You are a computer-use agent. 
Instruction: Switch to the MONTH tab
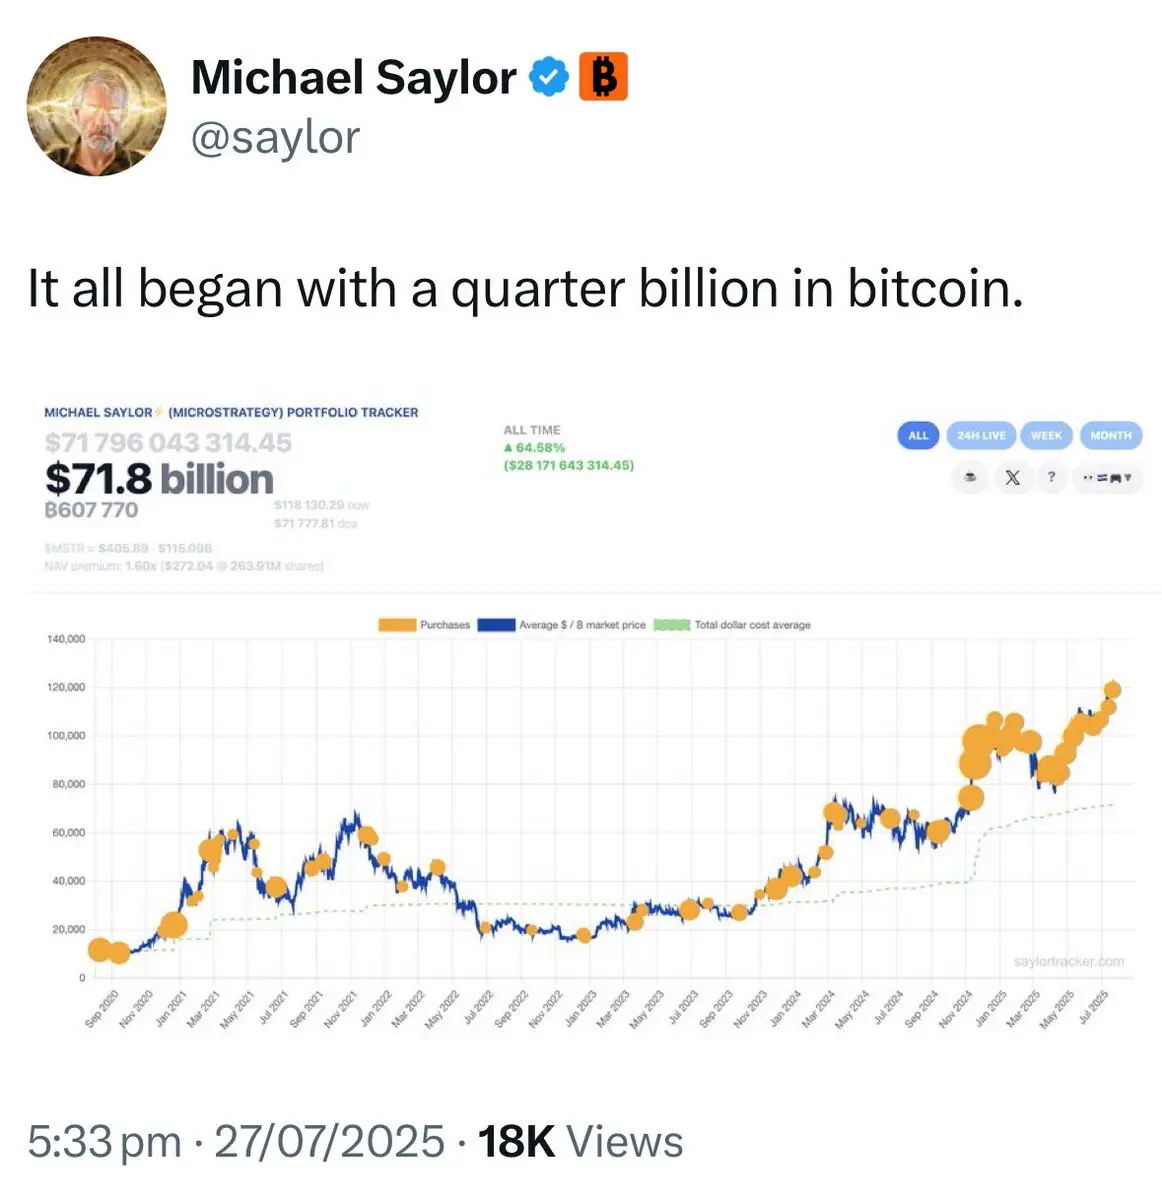1110,435
